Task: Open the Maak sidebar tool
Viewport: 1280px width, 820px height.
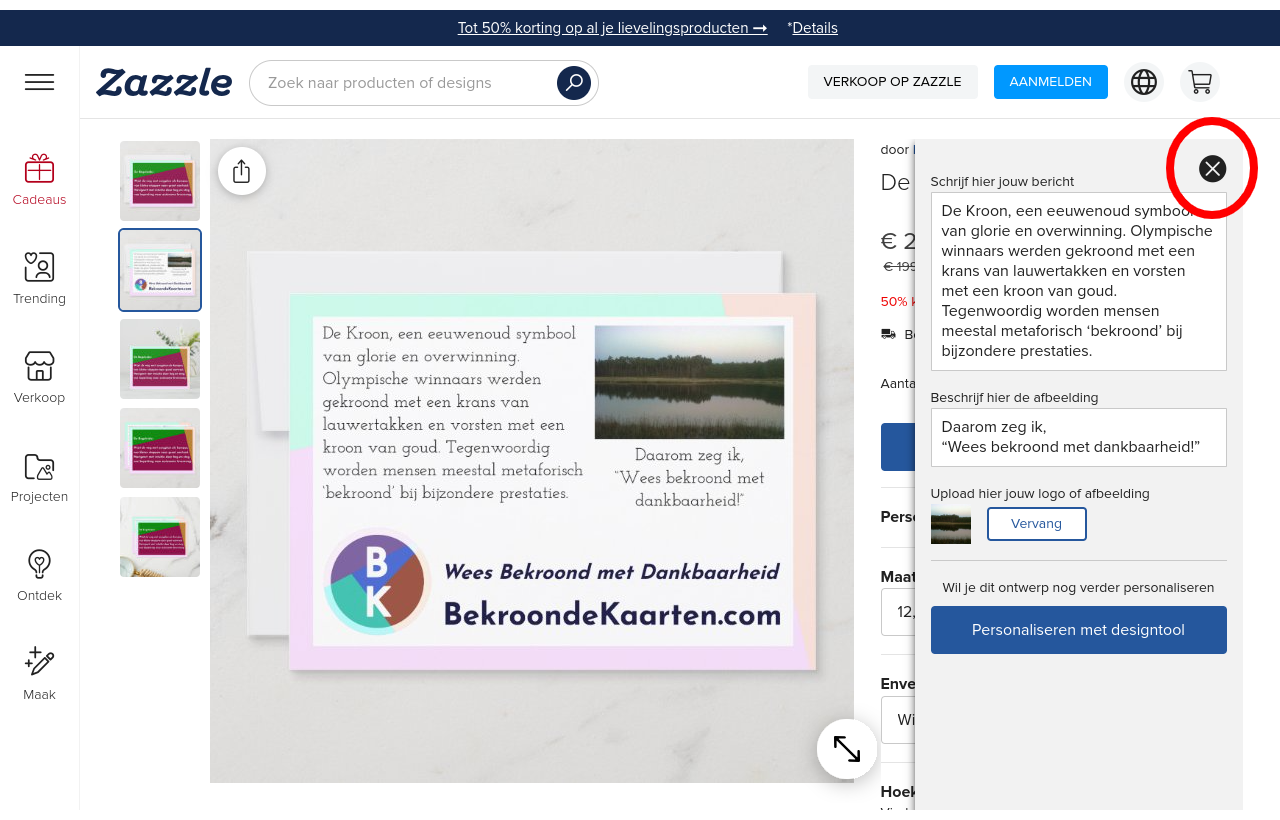Action: coord(39,674)
